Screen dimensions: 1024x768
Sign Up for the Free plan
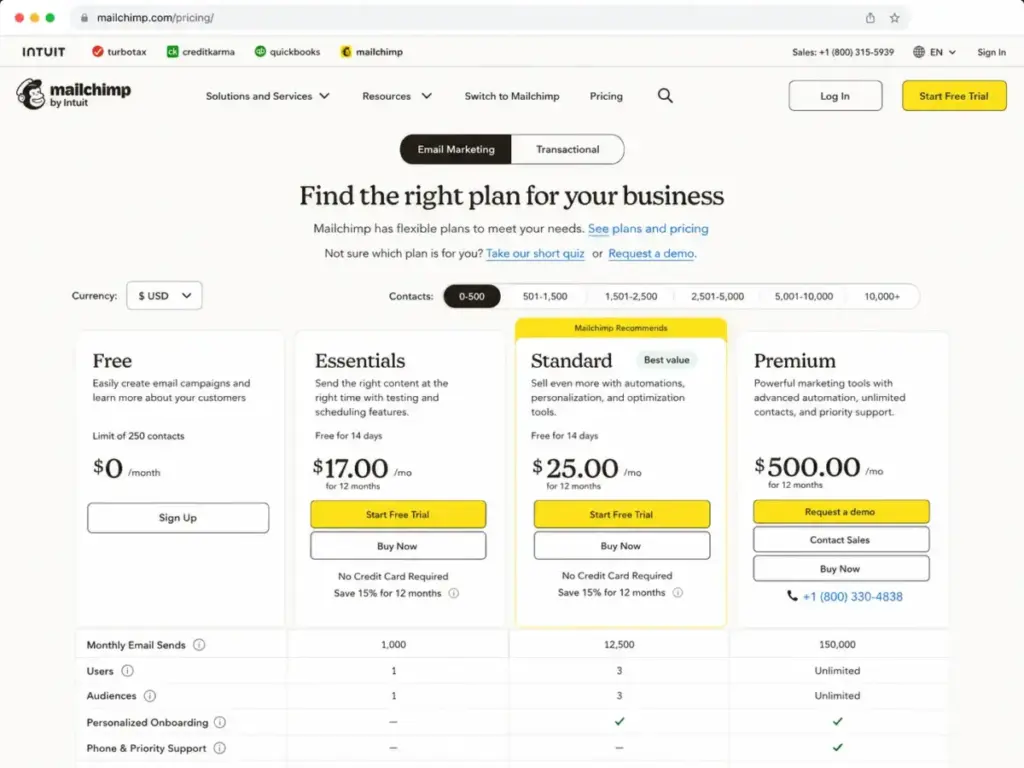click(x=178, y=517)
